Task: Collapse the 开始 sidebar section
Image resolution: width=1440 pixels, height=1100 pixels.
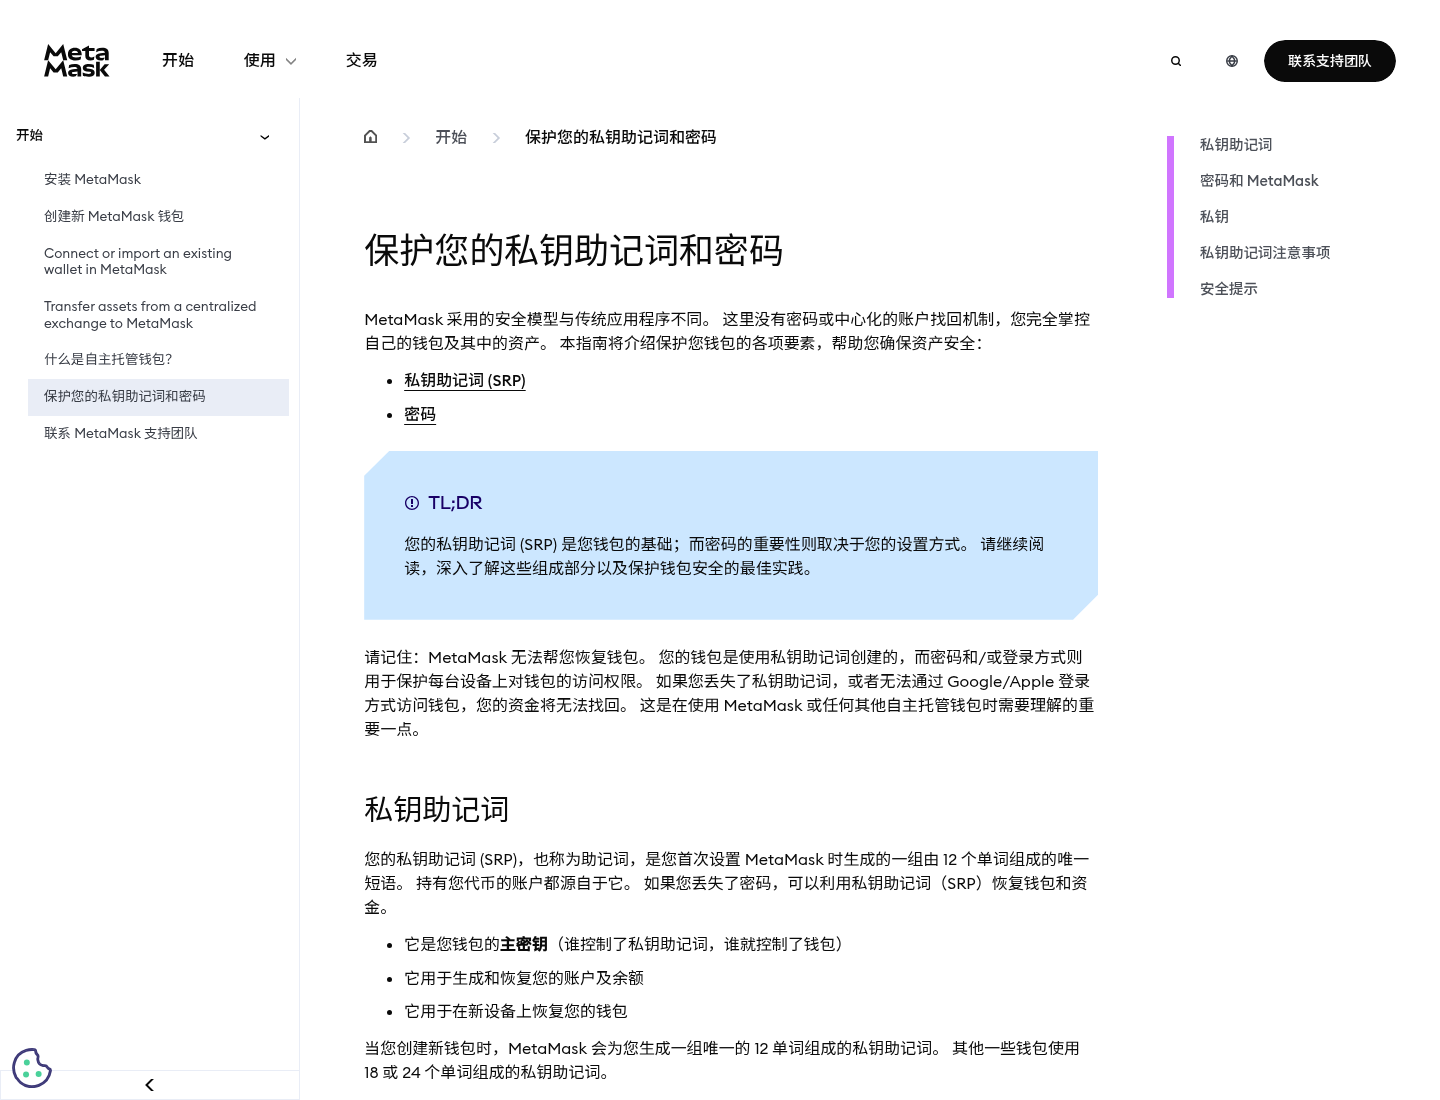Action: click(265, 137)
